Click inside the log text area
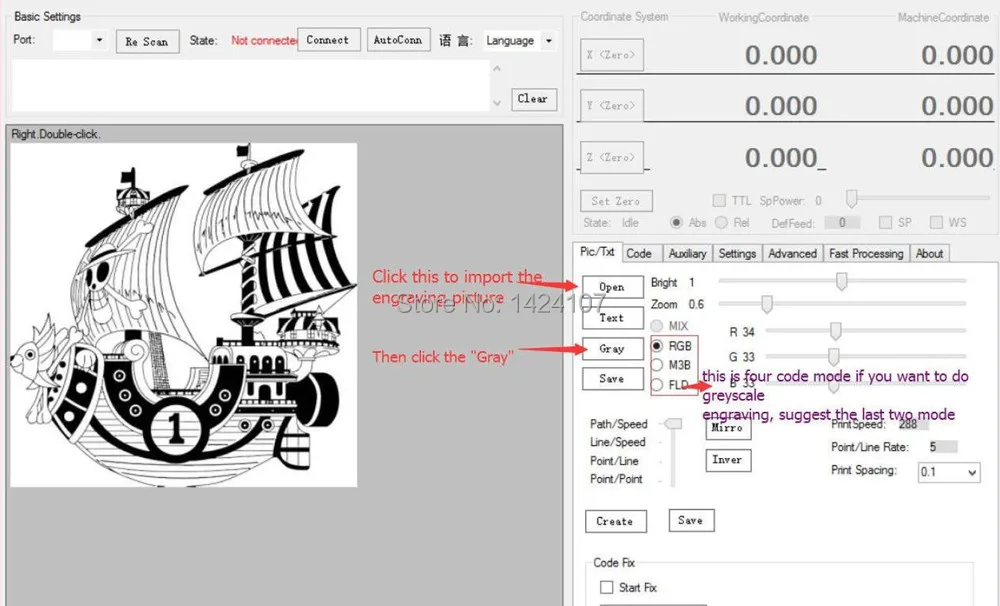 251,86
